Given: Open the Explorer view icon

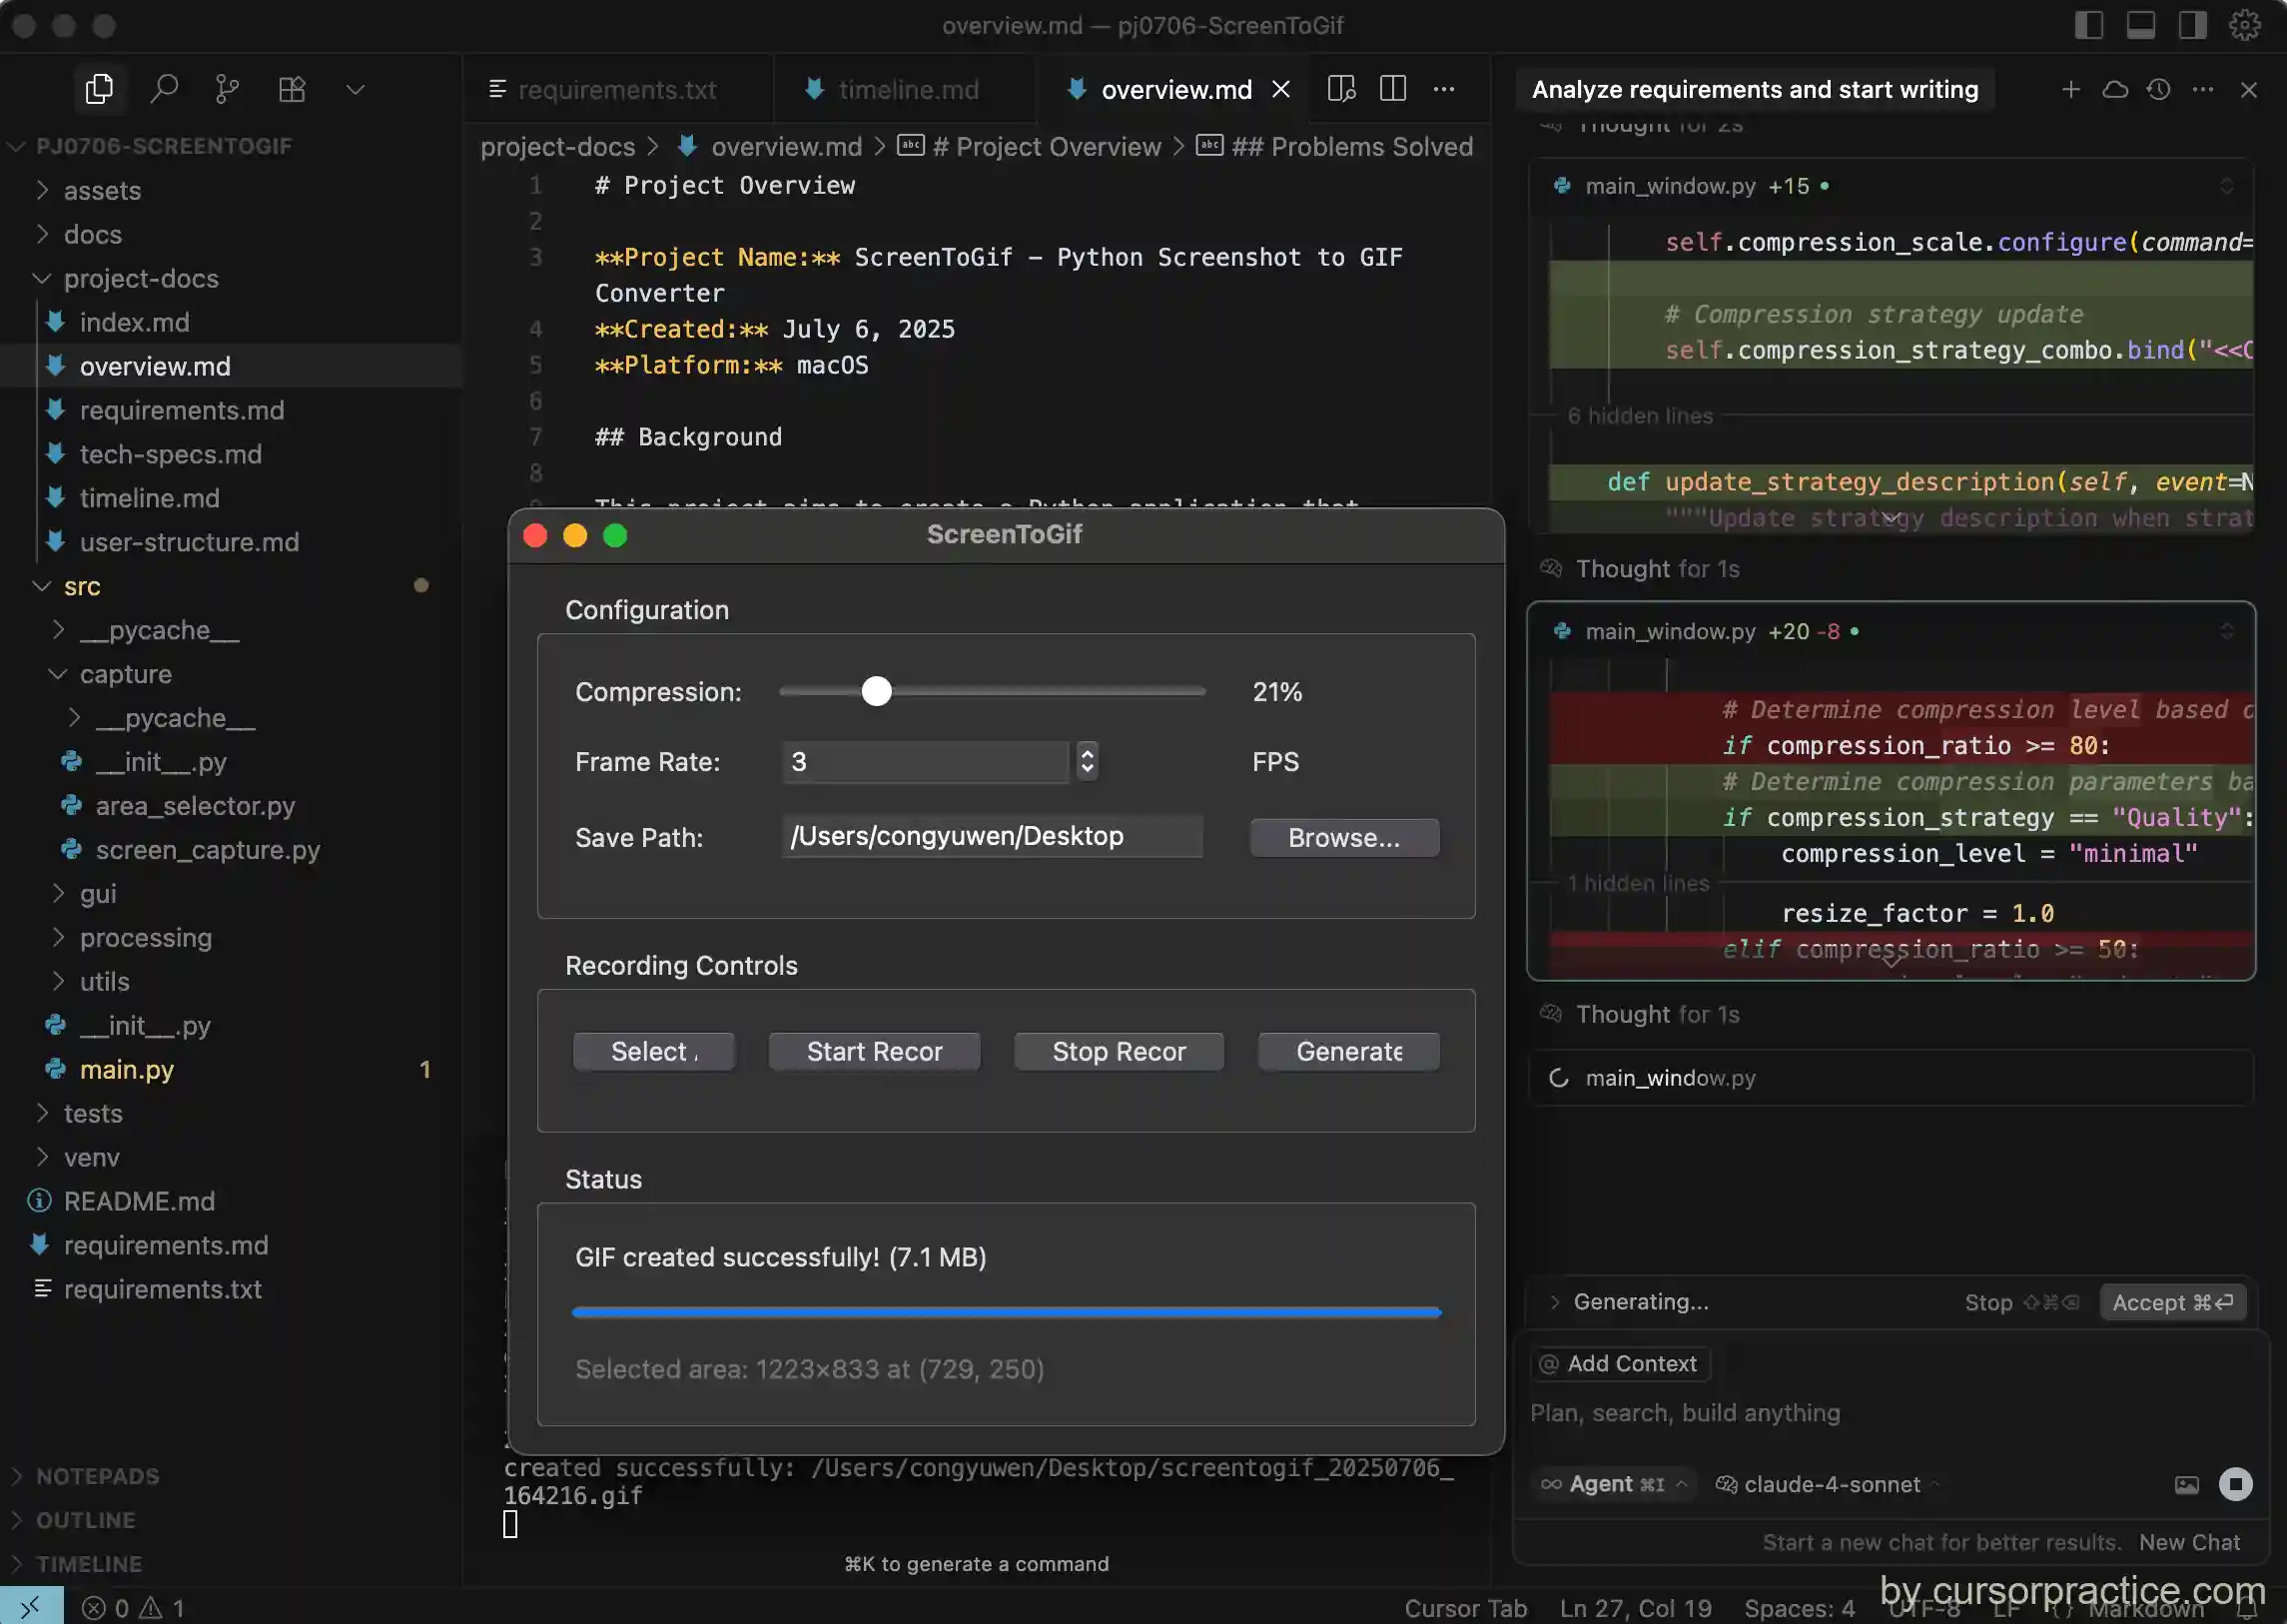Looking at the screenshot, I should pos(99,89).
